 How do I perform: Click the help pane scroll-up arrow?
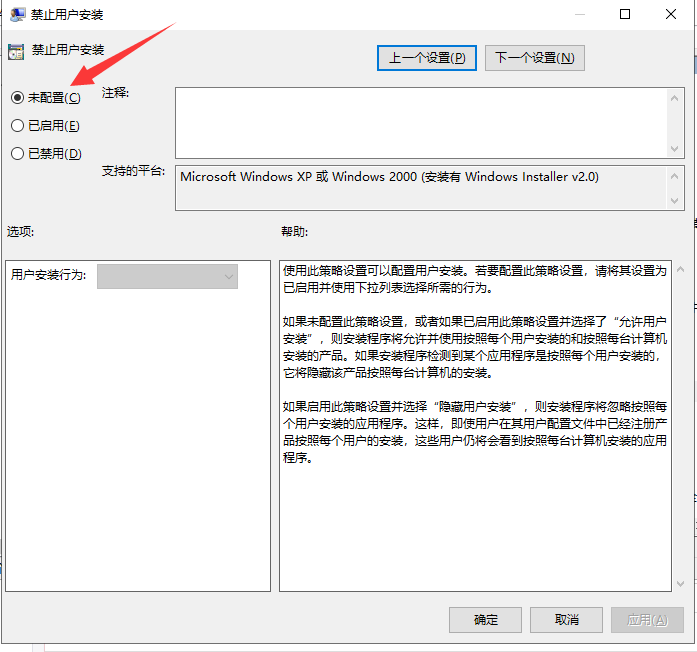(x=680, y=270)
